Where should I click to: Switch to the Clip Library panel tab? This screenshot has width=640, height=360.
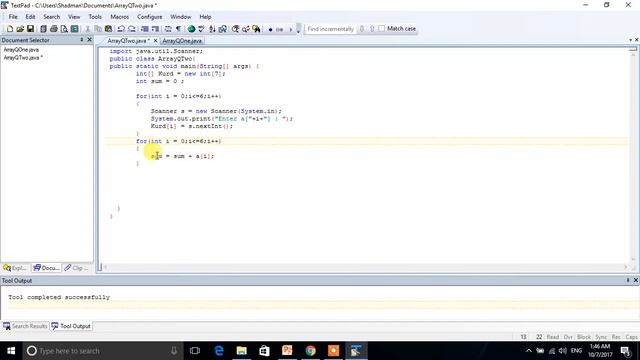(x=76, y=268)
